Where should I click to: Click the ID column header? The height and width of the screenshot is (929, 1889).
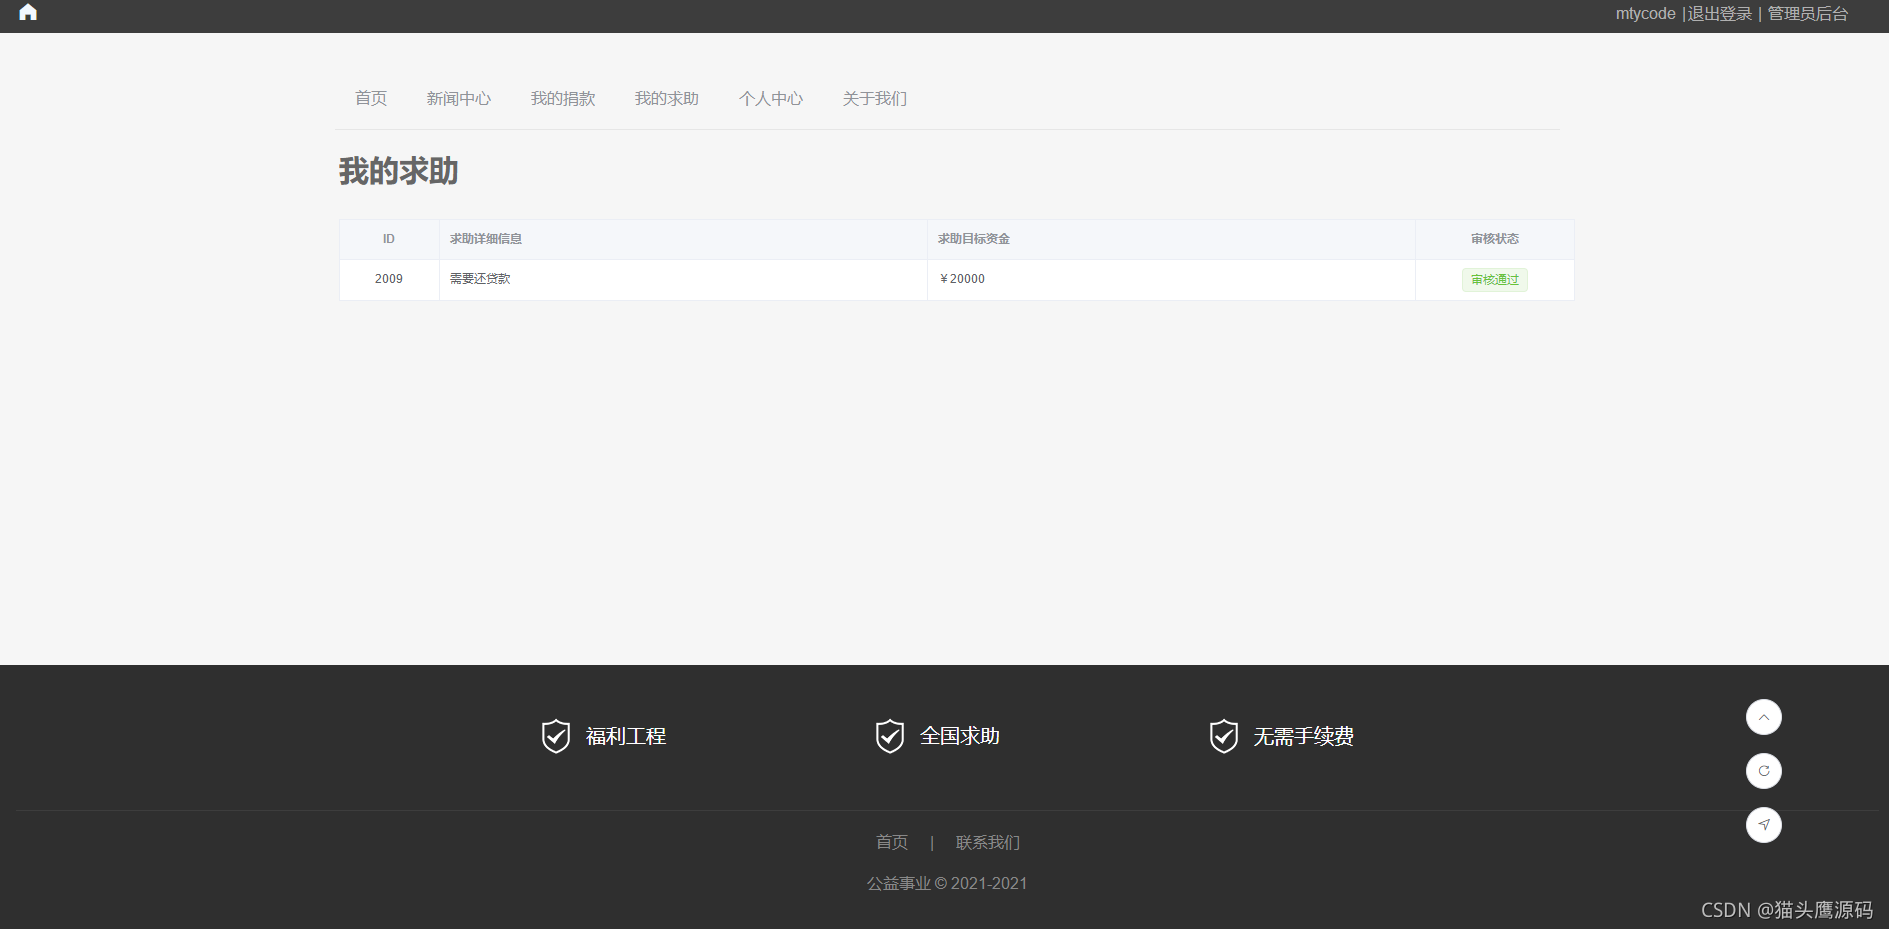coord(389,239)
